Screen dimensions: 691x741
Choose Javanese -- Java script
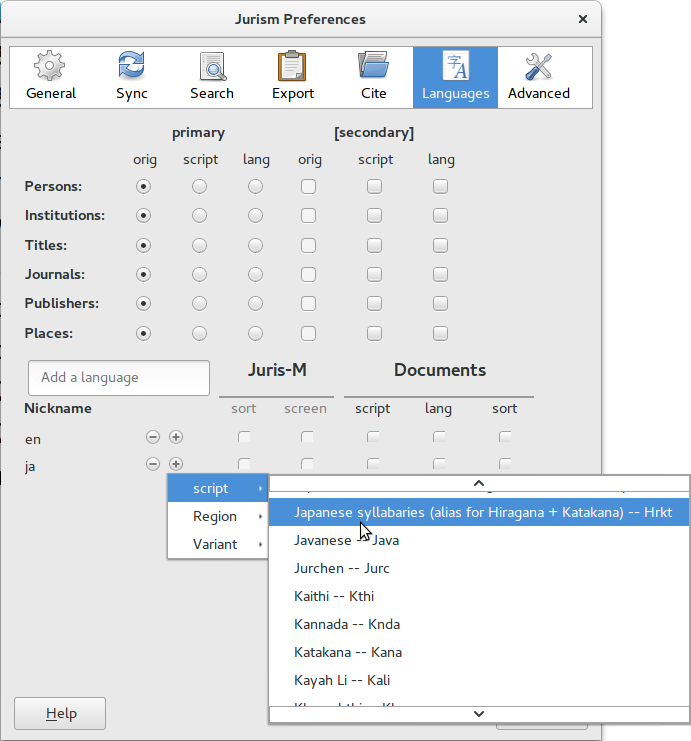[x=479, y=540]
